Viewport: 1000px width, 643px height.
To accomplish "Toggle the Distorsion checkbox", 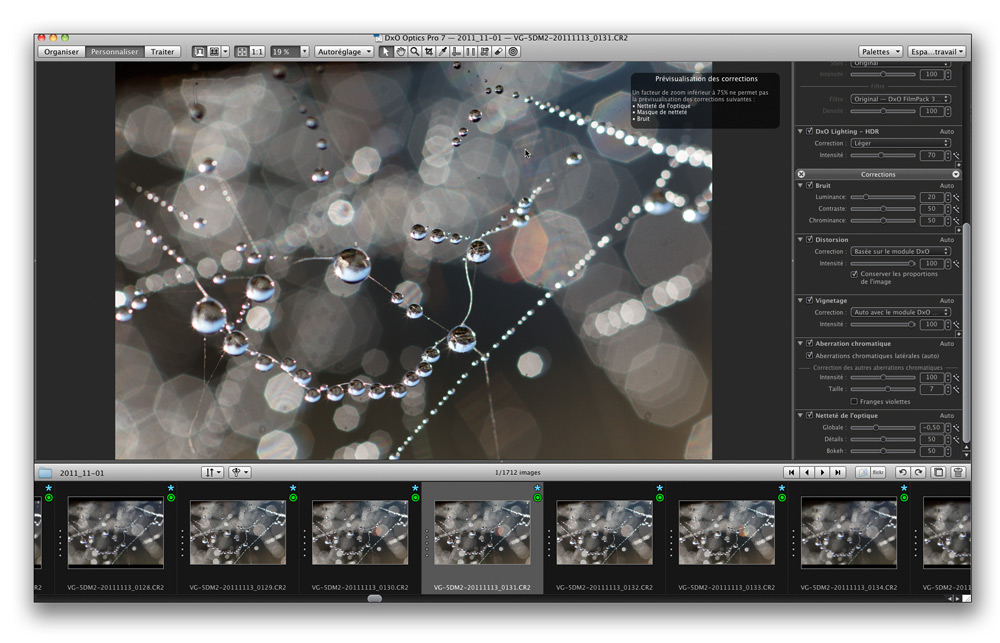I will [x=809, y=240].
